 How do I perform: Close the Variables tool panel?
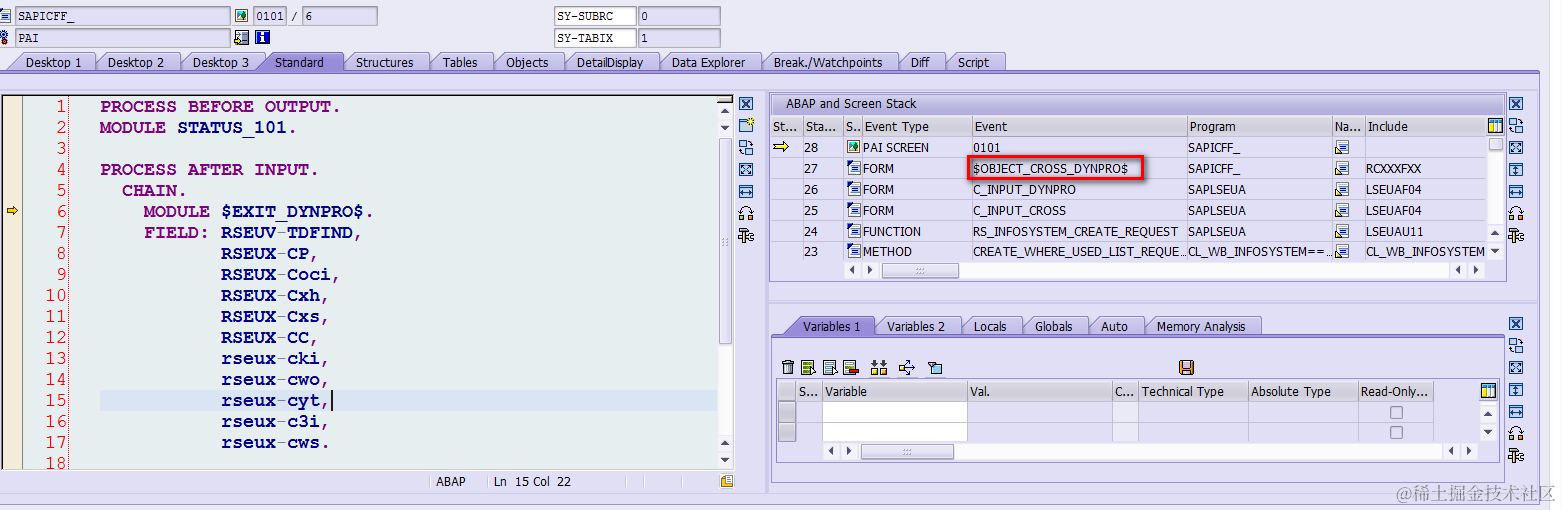coord(1516,324)
